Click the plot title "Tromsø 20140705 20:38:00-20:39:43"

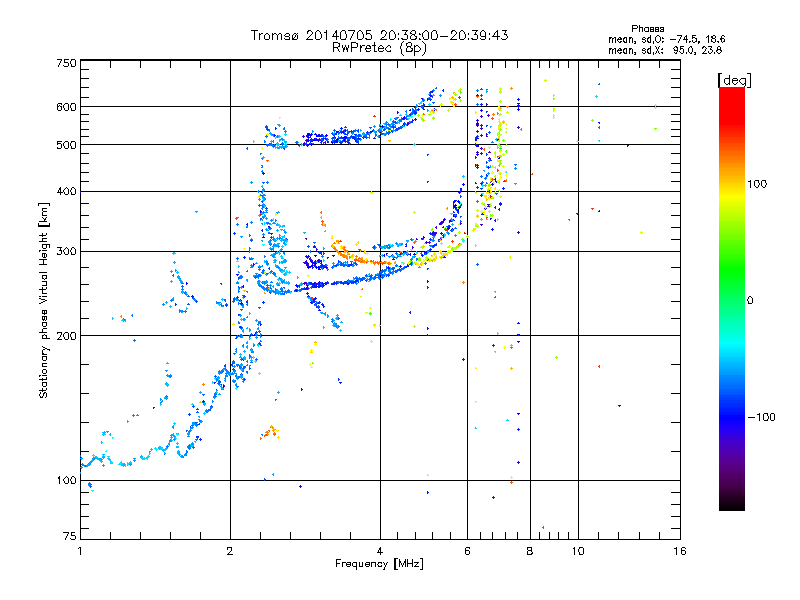pos(379,35)
